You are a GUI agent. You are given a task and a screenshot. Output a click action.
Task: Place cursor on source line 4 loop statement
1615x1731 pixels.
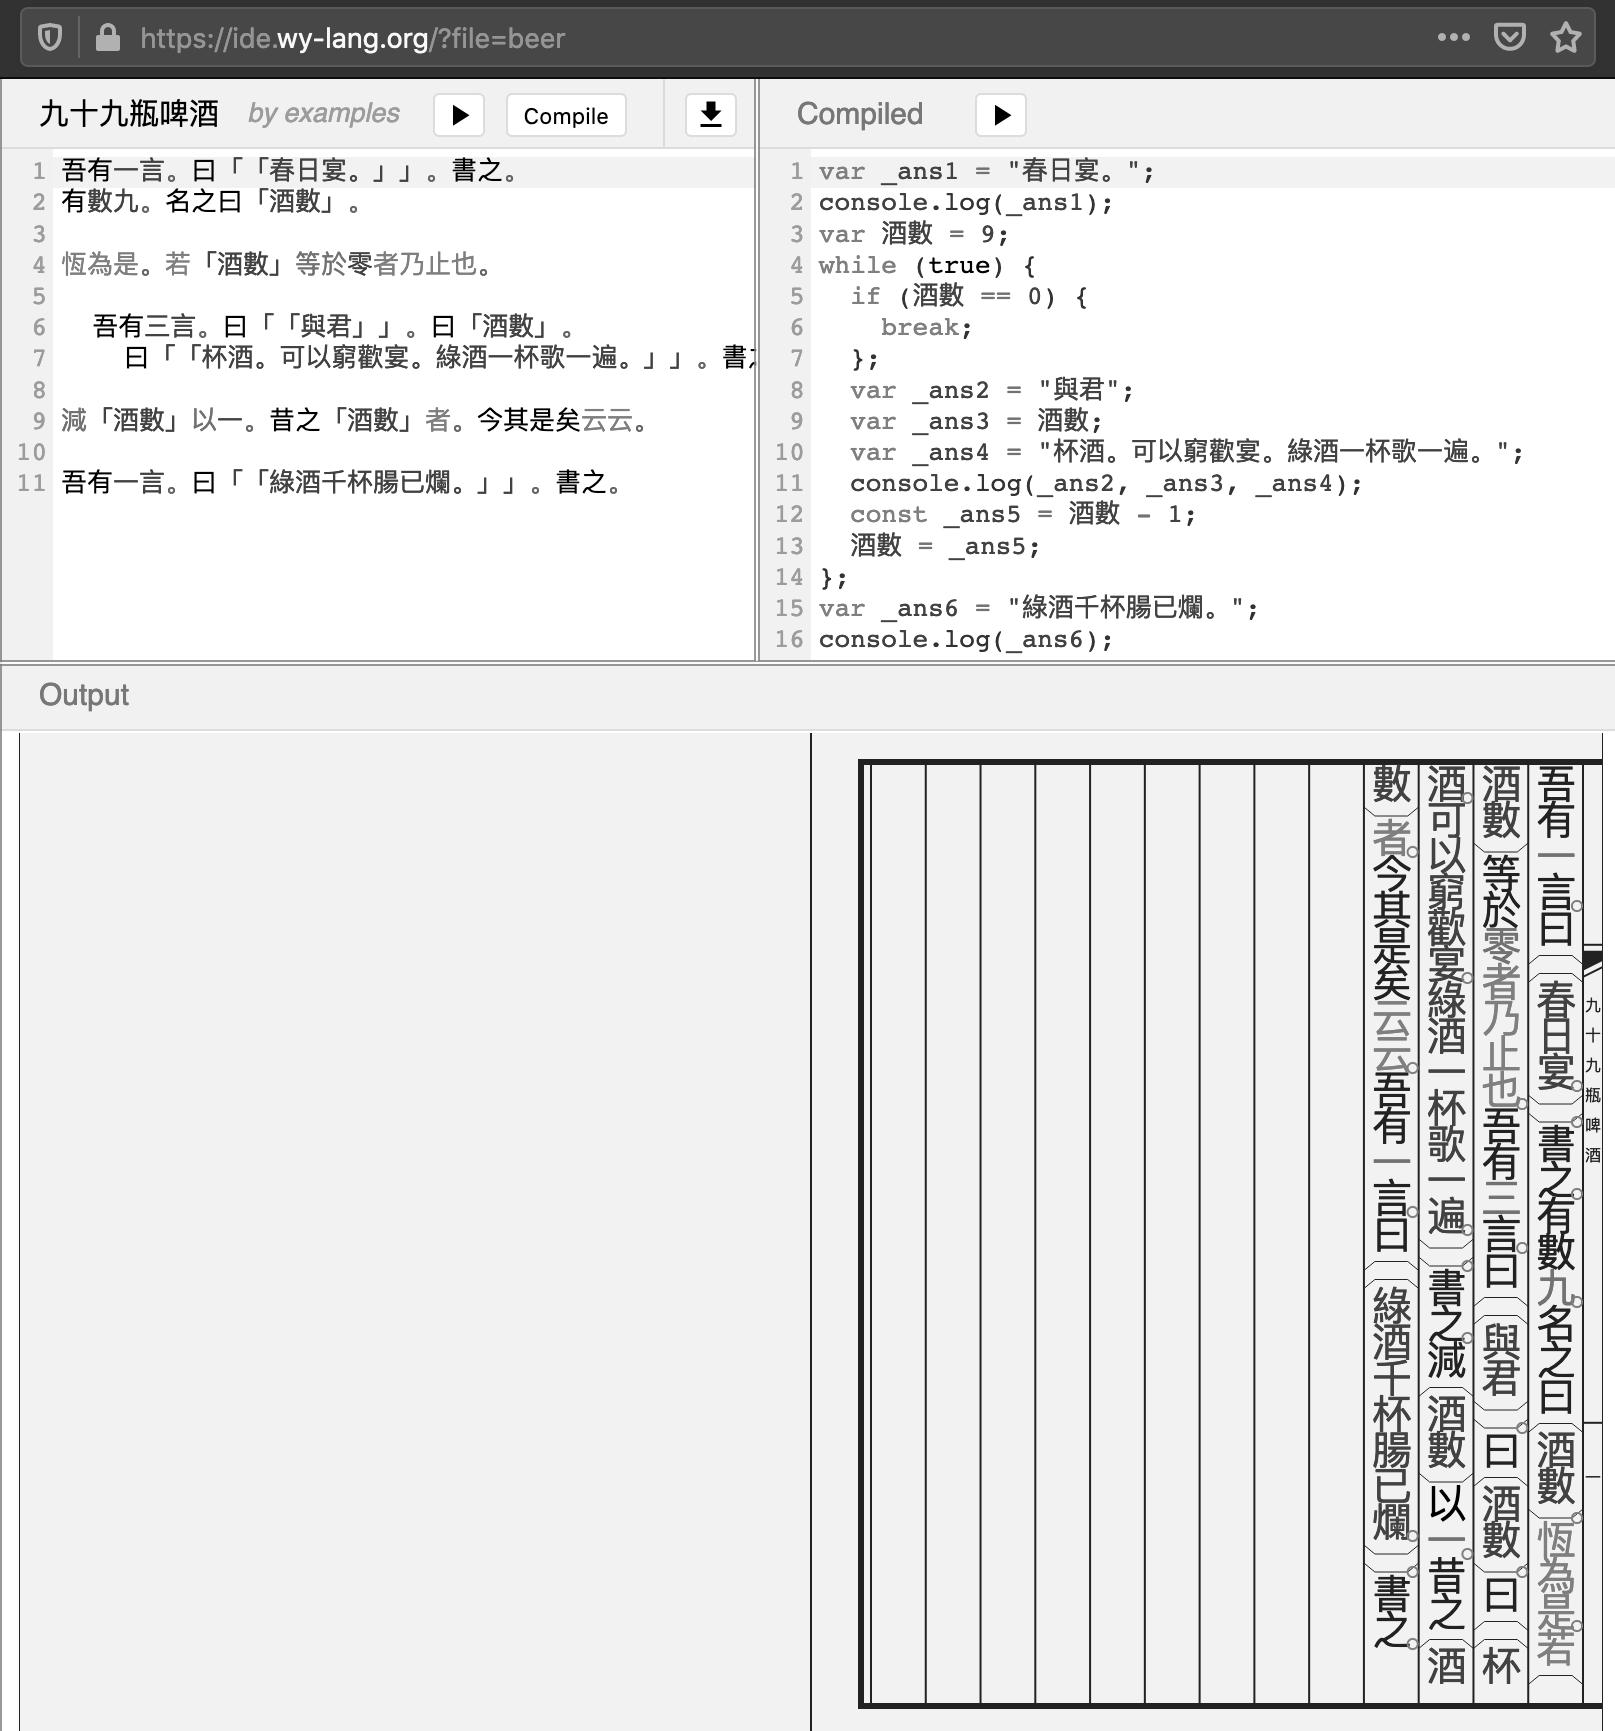point(277,264)
